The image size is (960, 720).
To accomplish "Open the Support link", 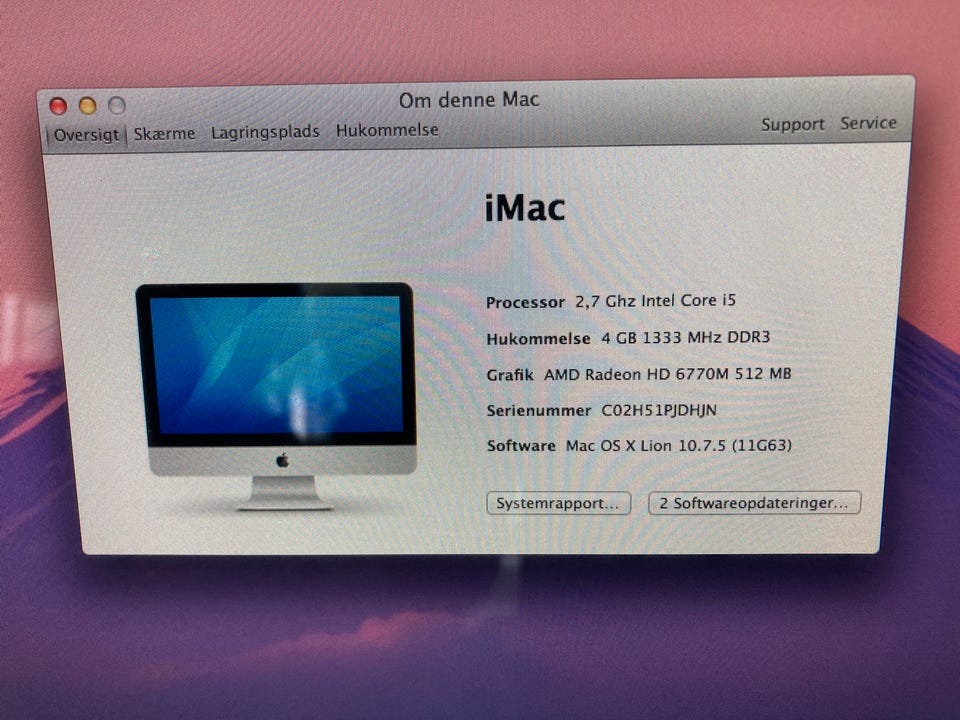I will pyautogui.click(x=792, y=125).
